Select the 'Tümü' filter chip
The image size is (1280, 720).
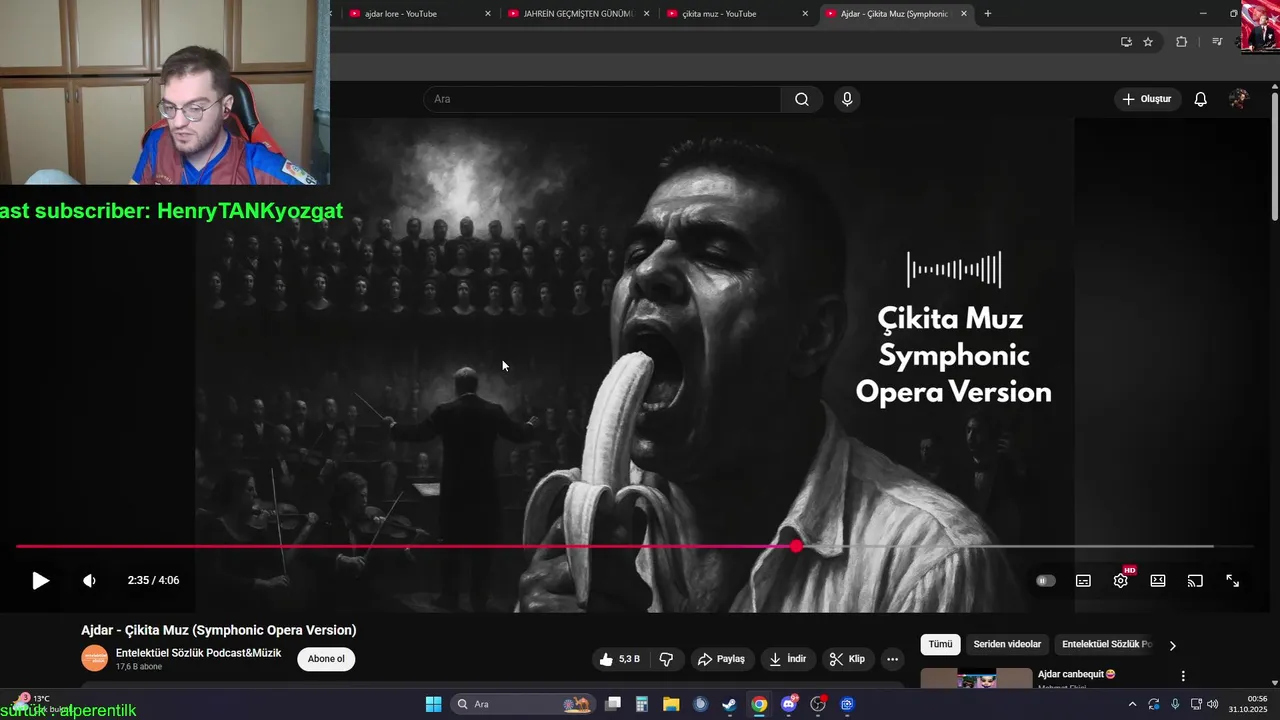point(941,645)
